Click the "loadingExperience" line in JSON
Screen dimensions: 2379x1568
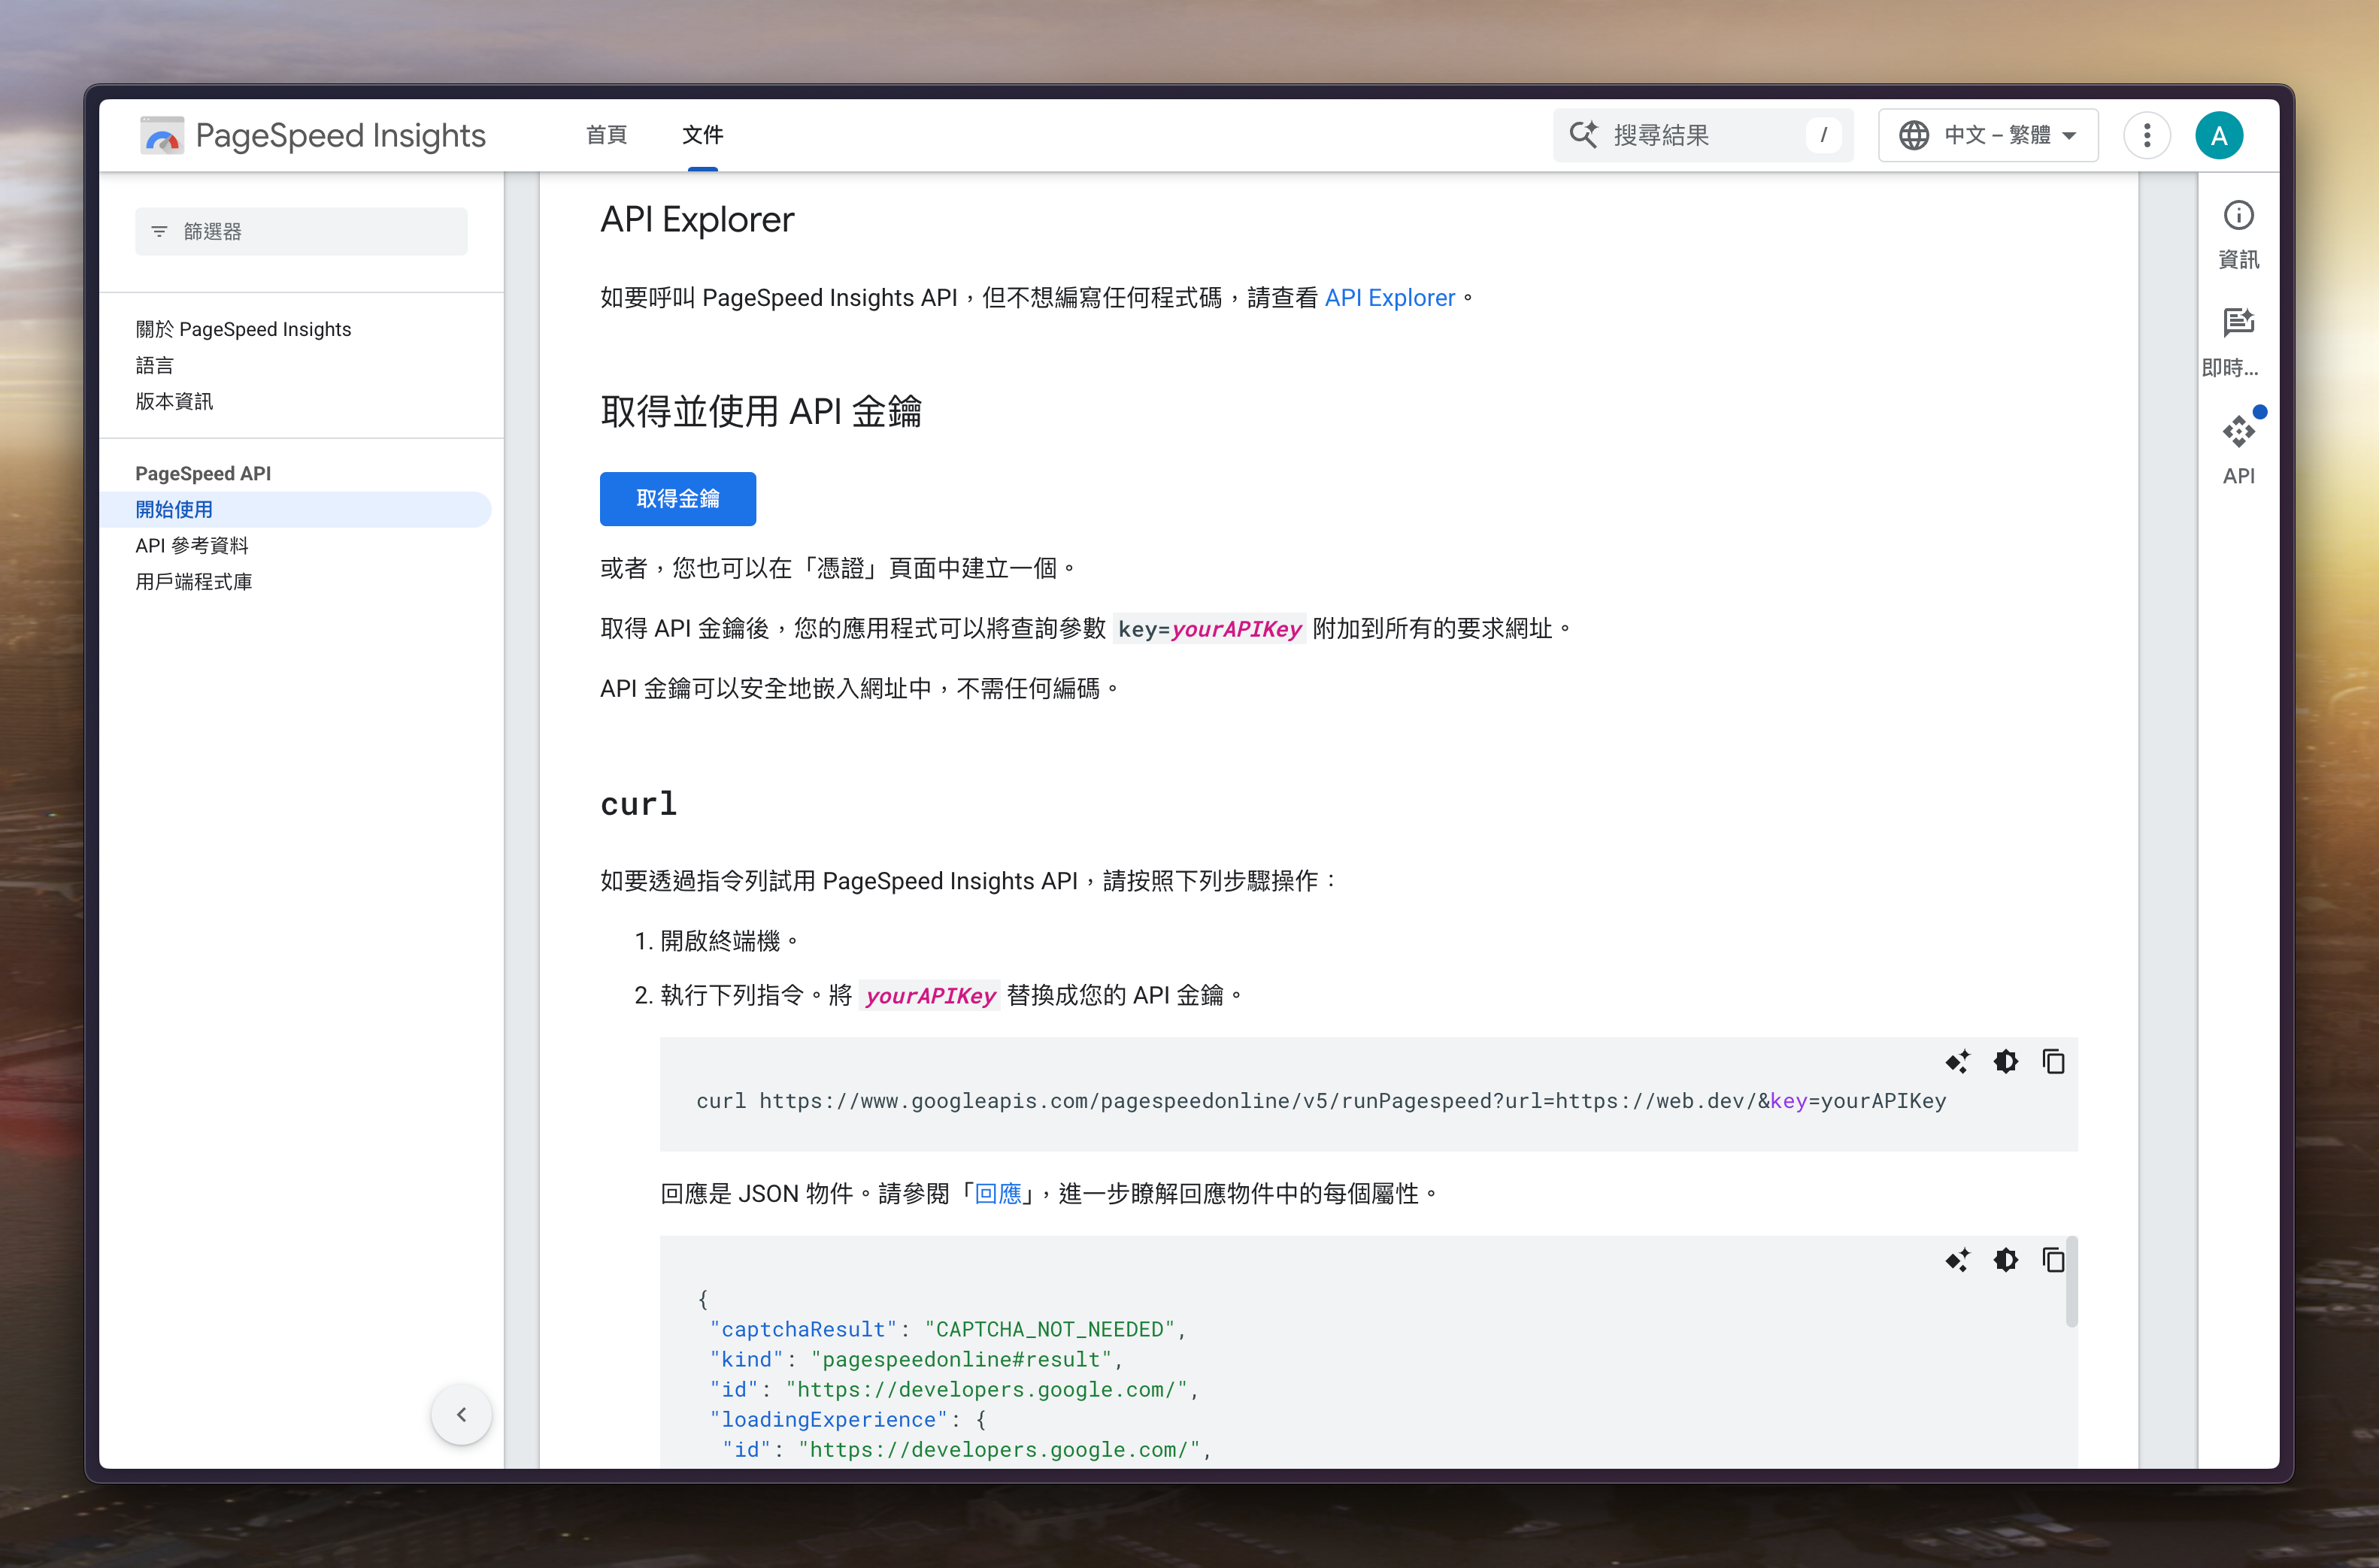click(x=847, y=1419)
